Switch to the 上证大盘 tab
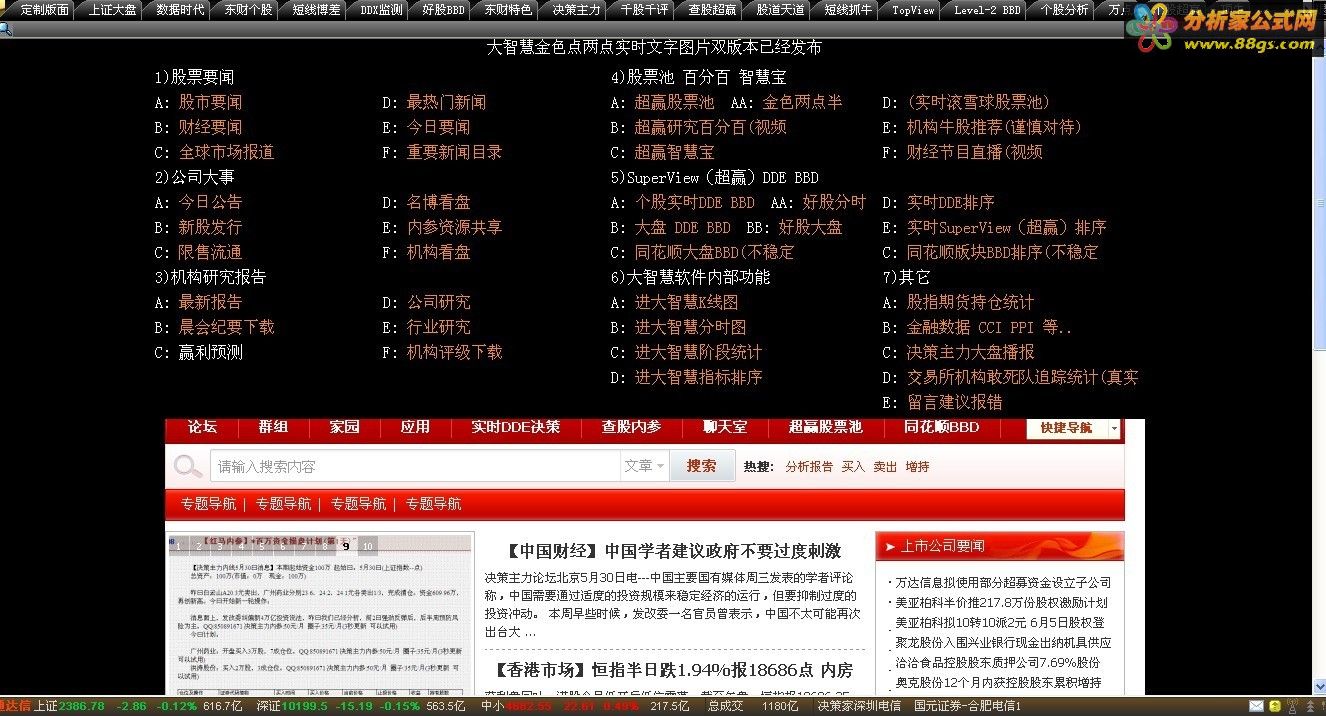 (112, 10)
